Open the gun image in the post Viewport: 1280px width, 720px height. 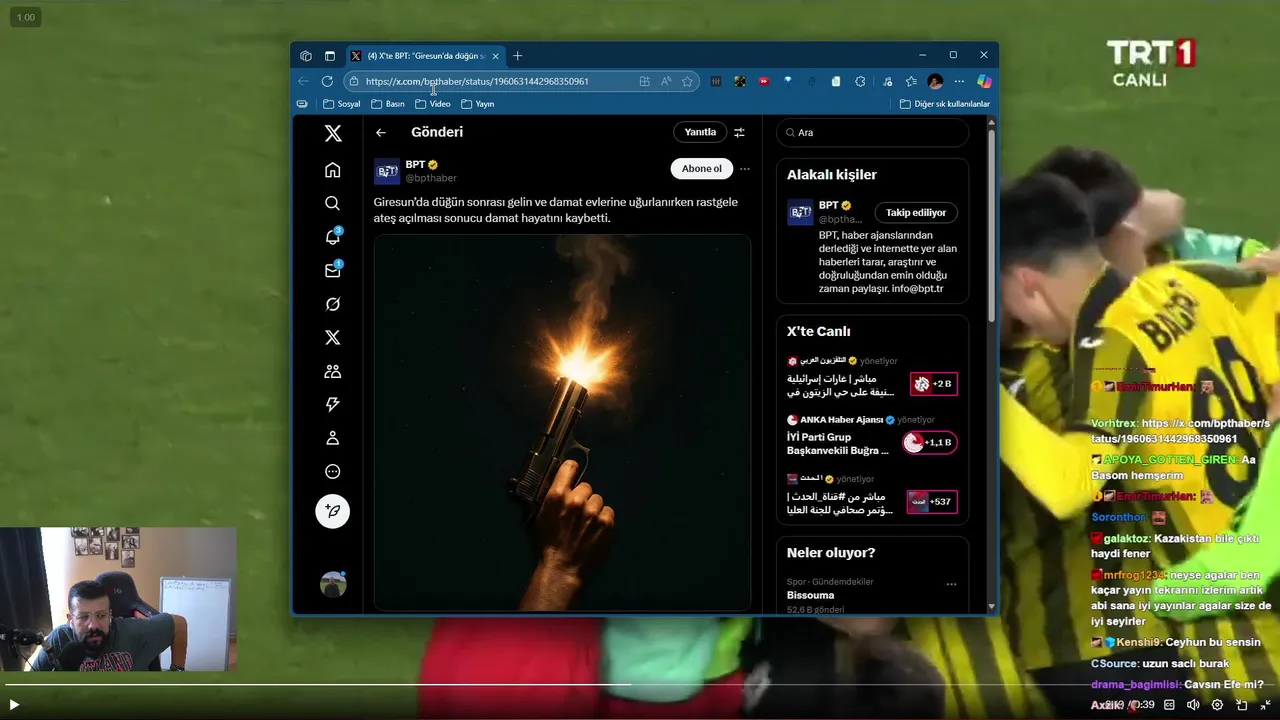pyautogui.click(x=562, y=422)
